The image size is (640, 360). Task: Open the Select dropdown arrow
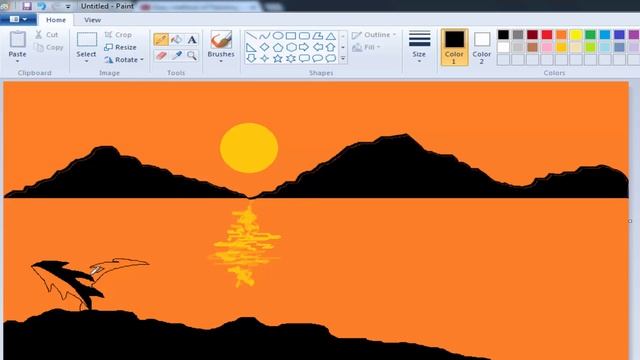[87, 61]
